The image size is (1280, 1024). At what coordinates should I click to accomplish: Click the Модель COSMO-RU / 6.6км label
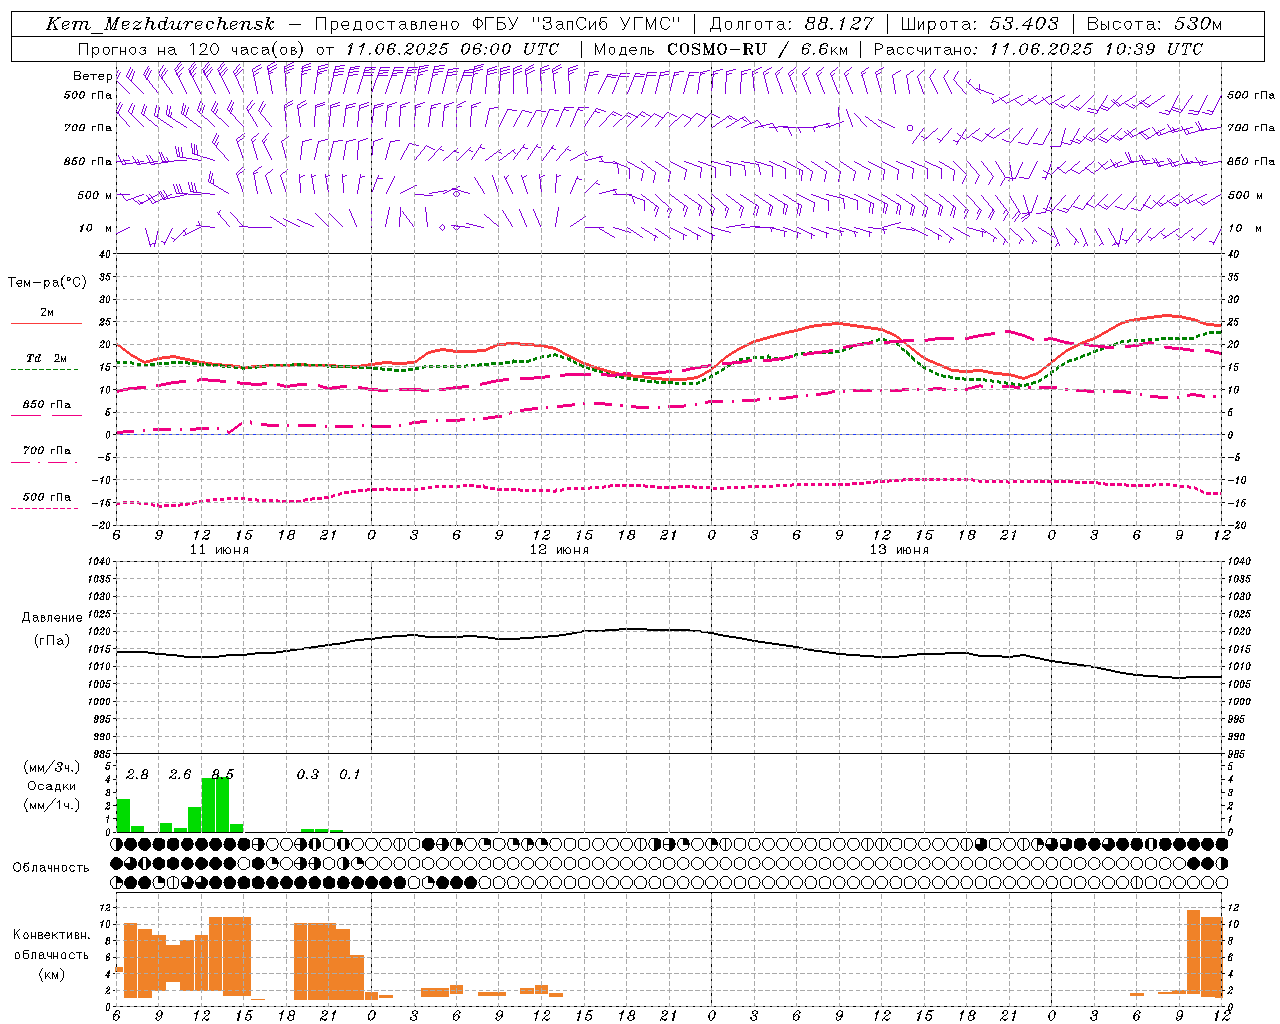pos(721,49)
